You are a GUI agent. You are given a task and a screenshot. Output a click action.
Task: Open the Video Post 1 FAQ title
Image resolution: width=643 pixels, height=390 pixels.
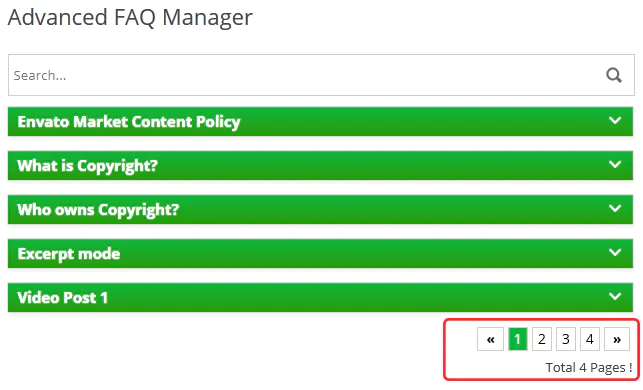pos(63,298)
